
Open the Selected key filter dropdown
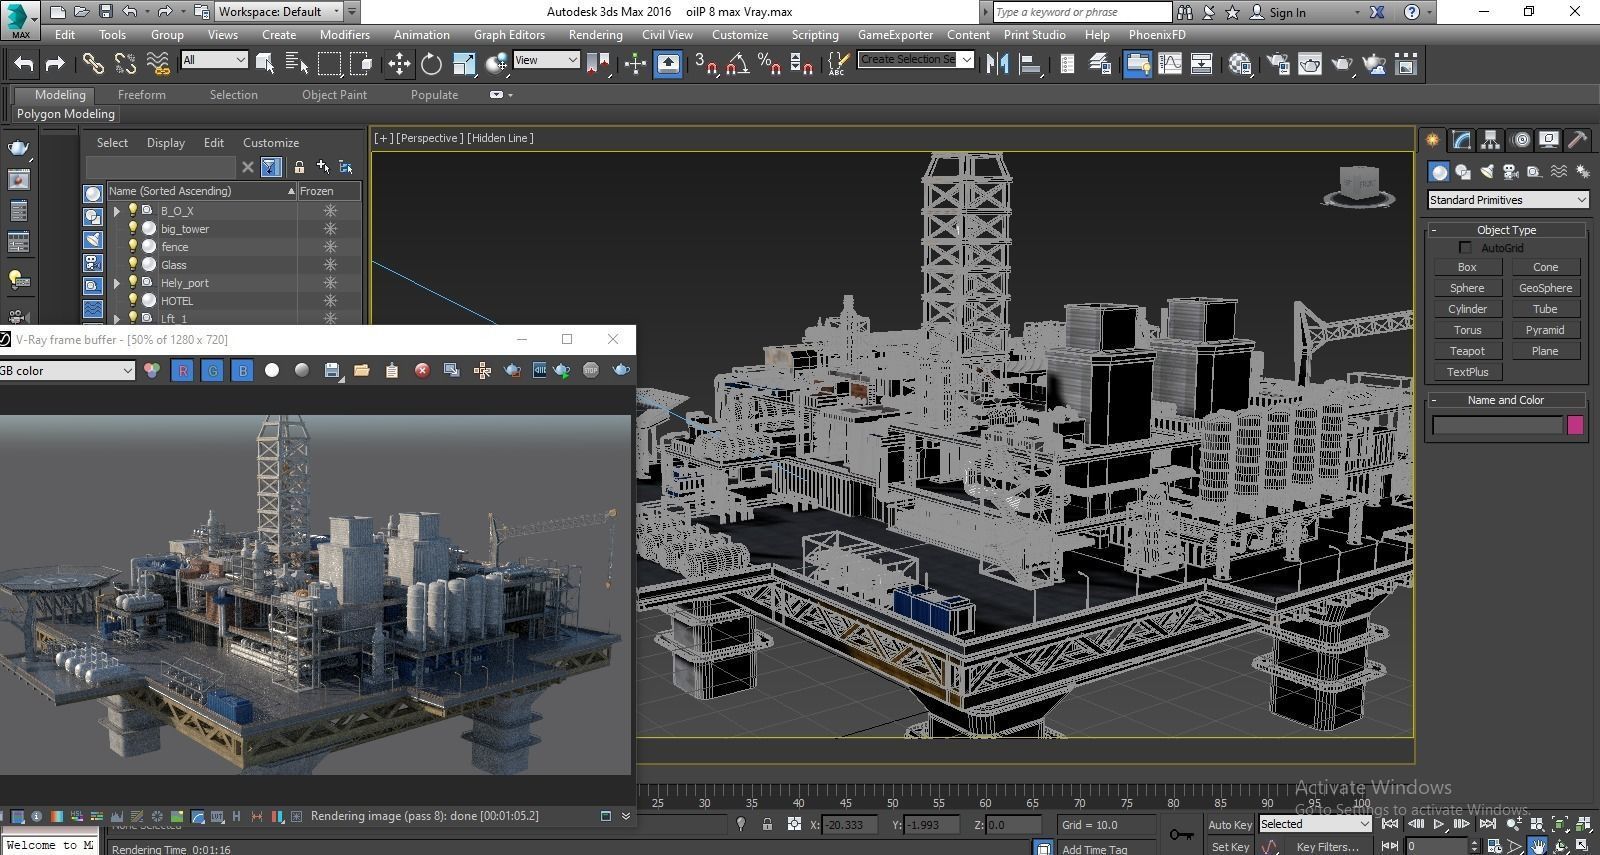pyautogui.click(x=1314, y=824)
